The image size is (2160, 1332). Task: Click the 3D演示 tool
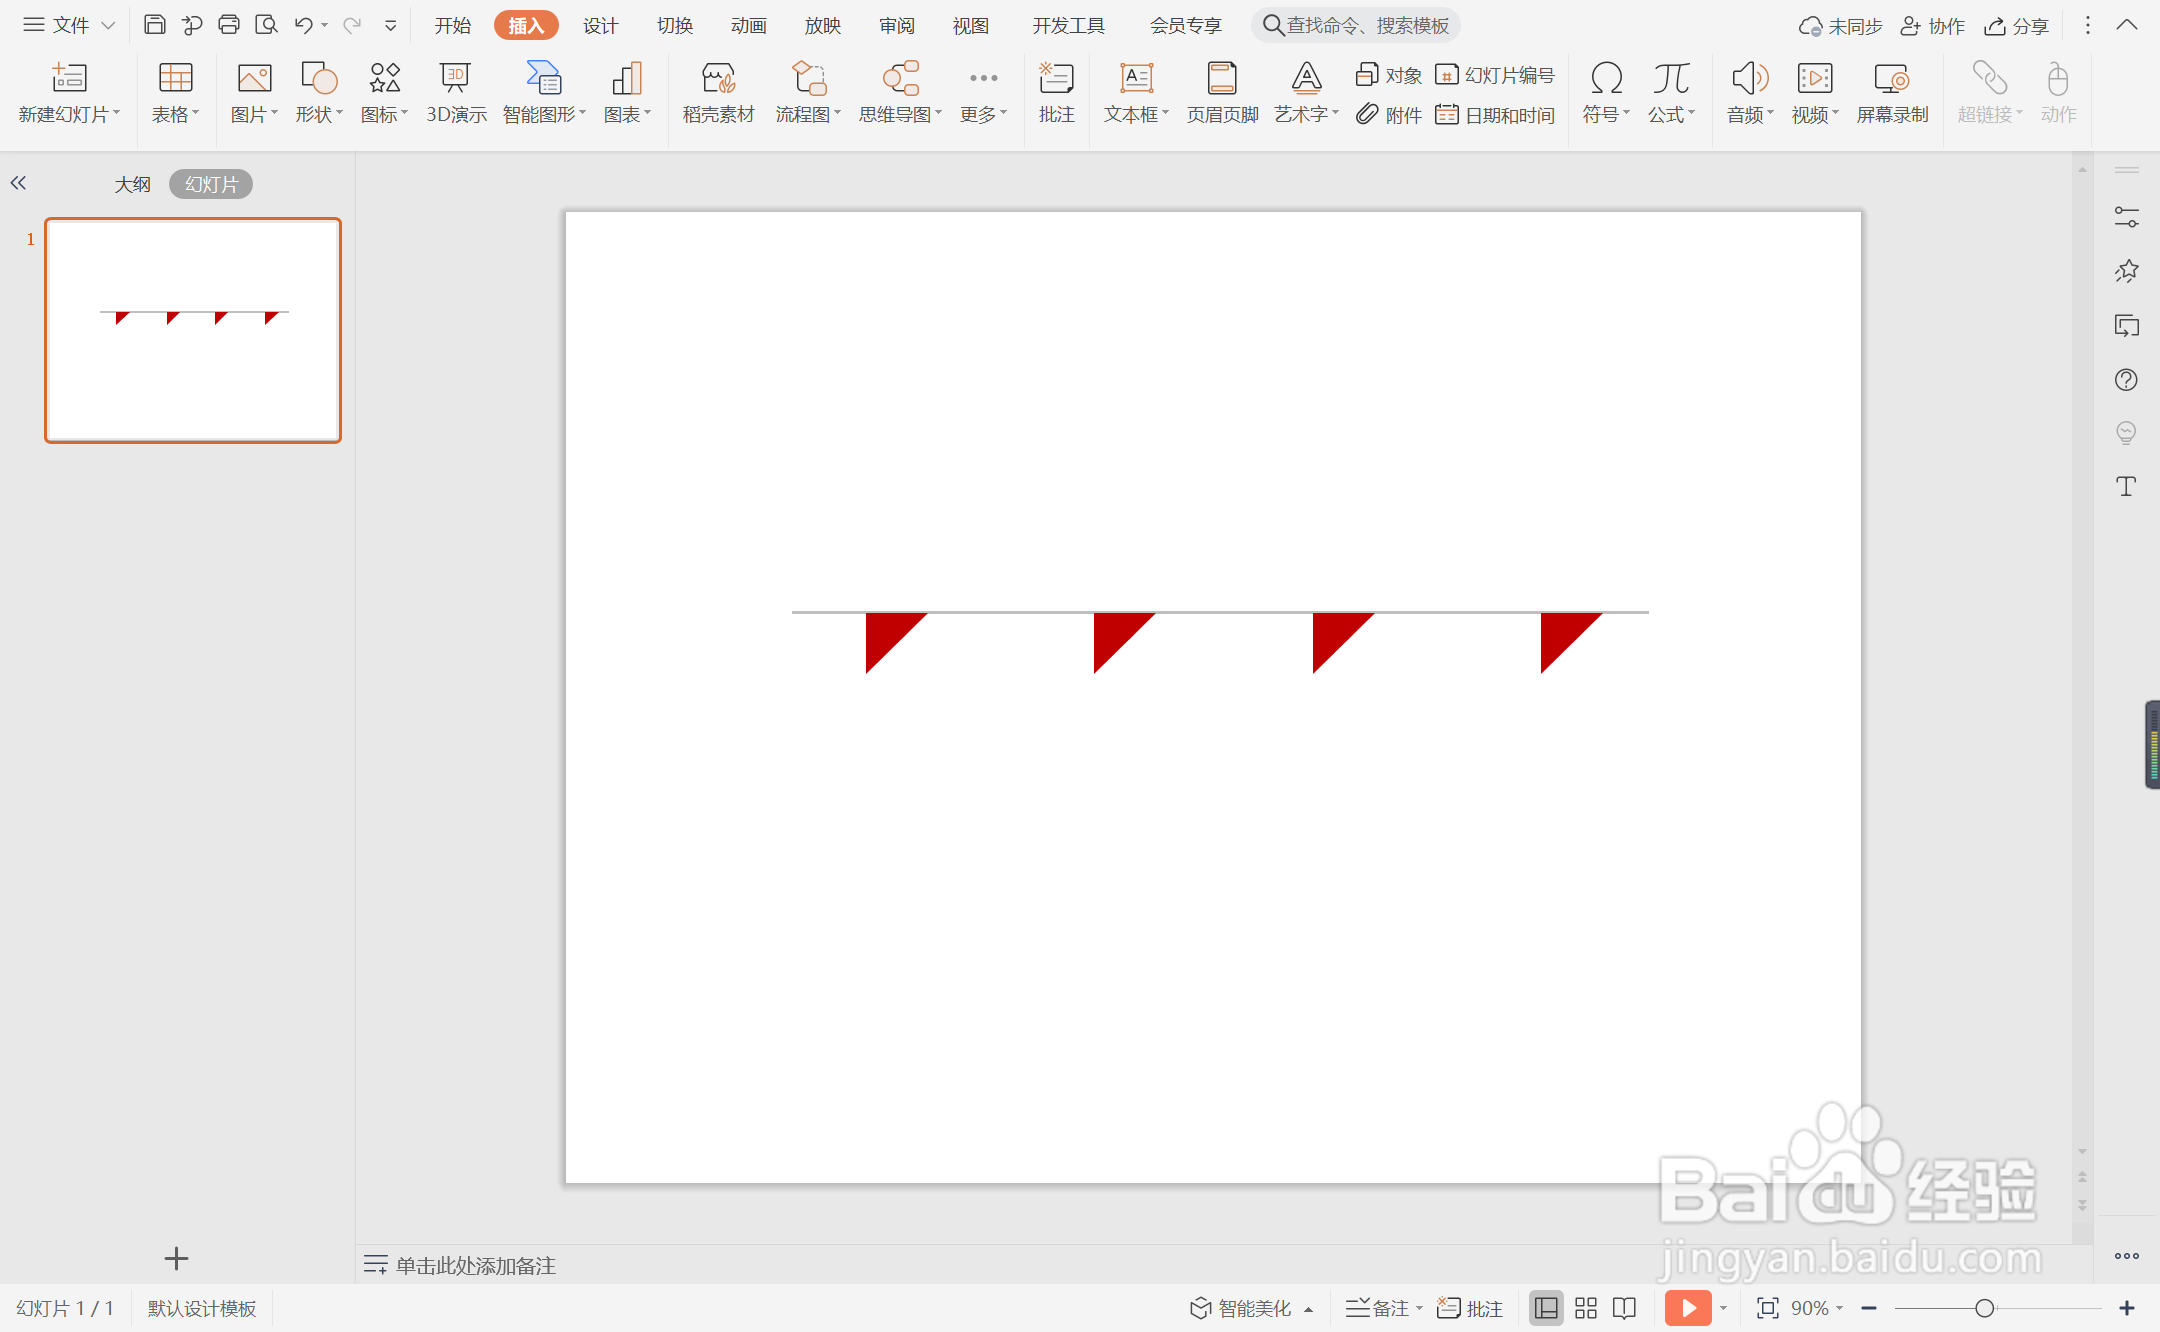456,92
